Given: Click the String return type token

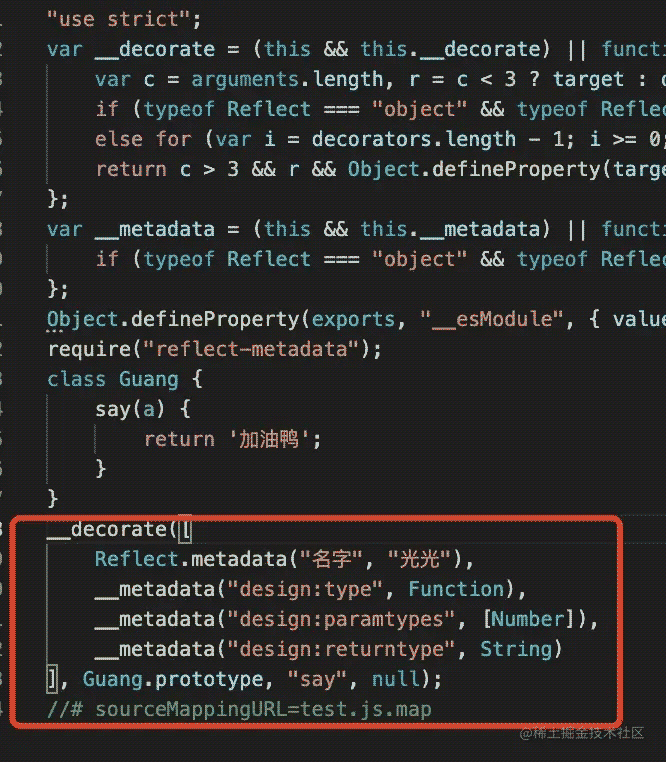Looking at the screenshot, I should tap(516, 650).
